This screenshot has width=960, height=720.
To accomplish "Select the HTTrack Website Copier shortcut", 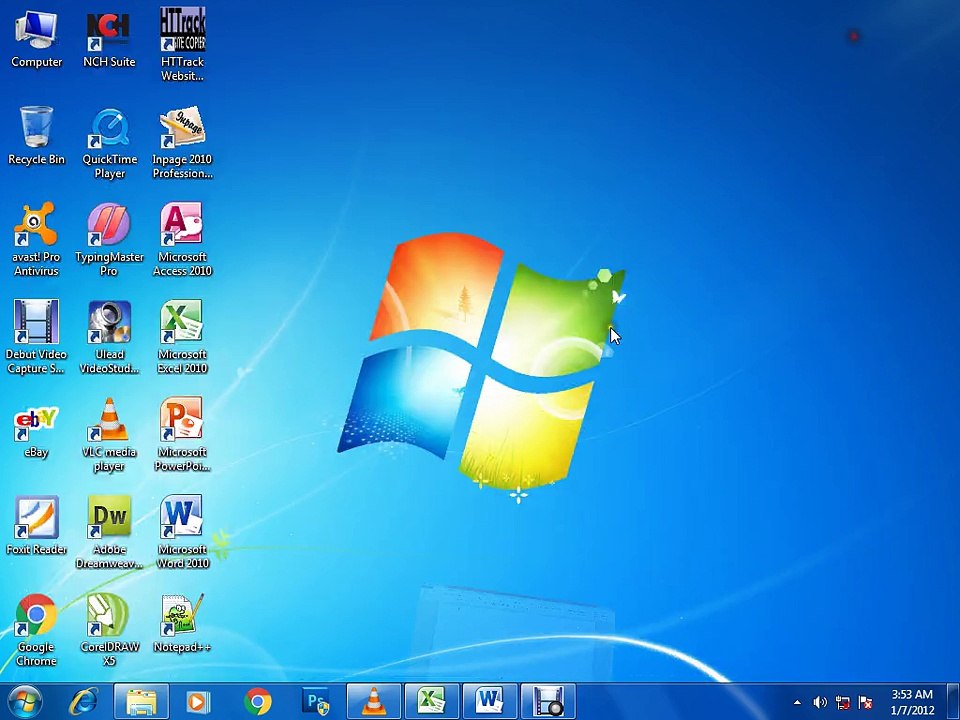I will pos(182,45).
